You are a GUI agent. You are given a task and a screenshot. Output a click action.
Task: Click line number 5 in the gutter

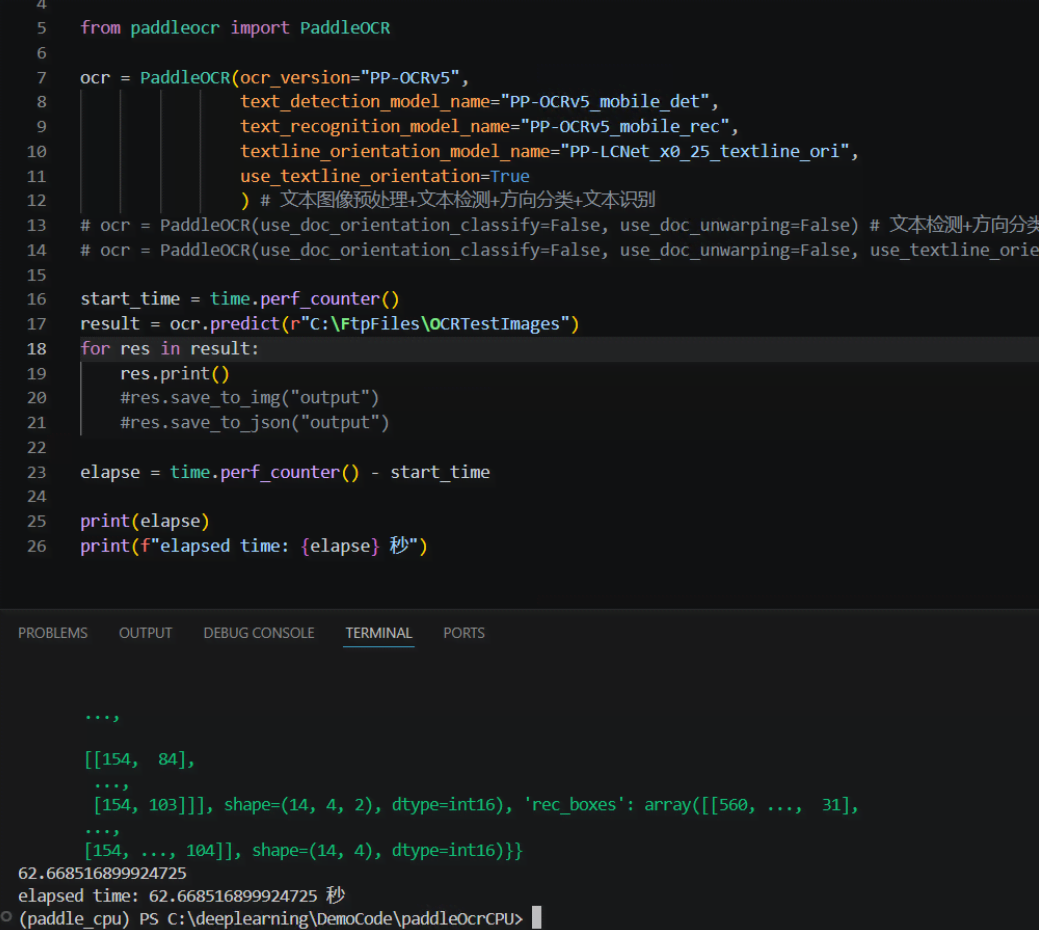41,28
